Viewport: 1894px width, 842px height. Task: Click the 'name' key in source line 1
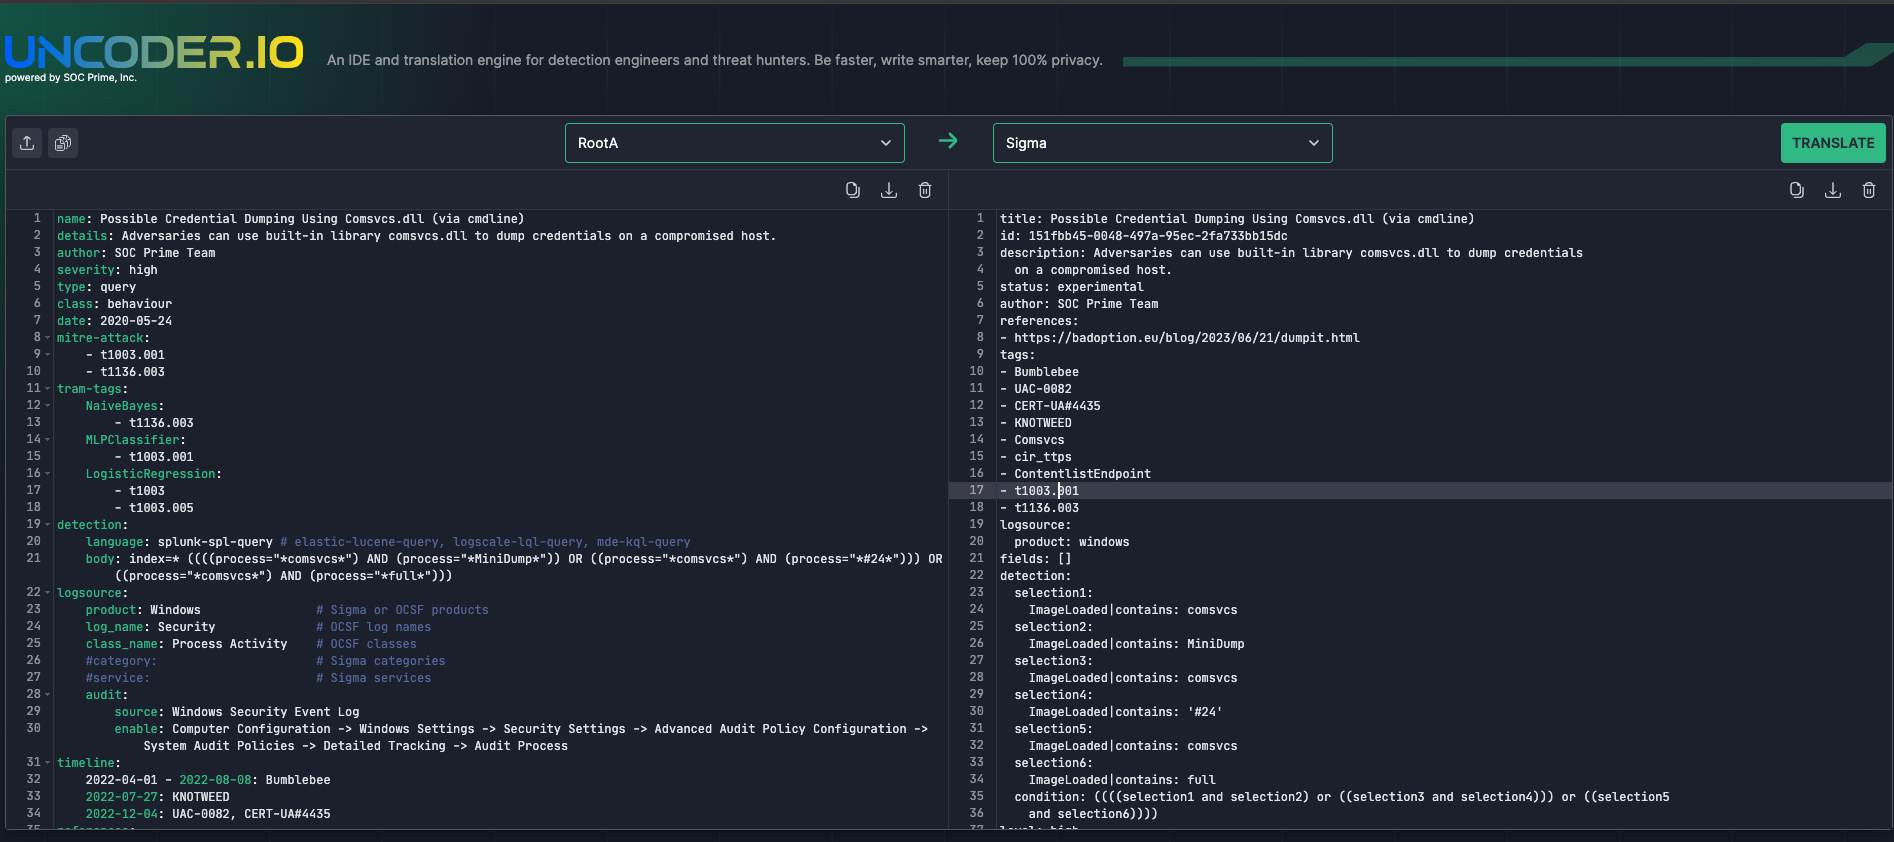coord(71,219)
